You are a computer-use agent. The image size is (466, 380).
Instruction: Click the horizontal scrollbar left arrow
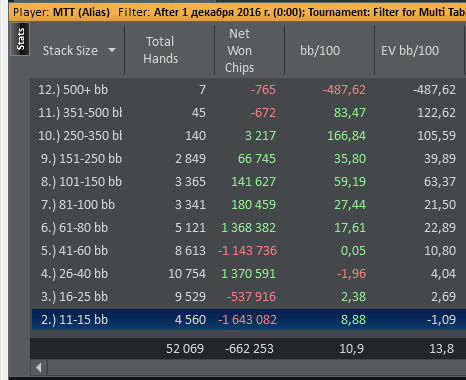tap(39, 368)
